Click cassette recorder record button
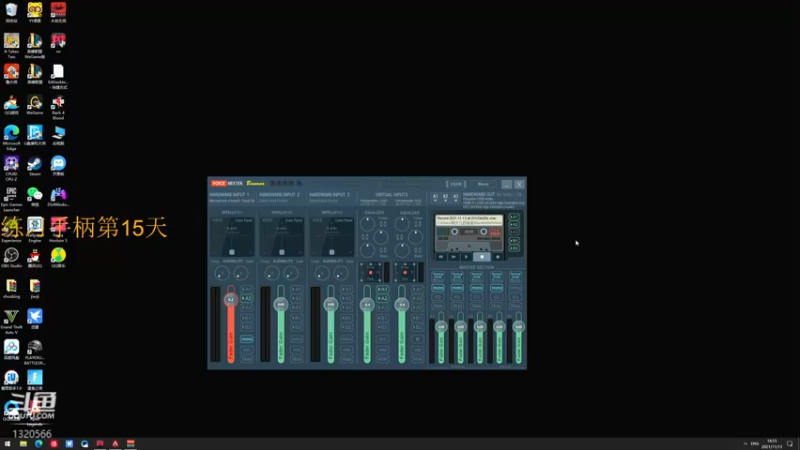This screenshot has width=800, height=450. 498,257
